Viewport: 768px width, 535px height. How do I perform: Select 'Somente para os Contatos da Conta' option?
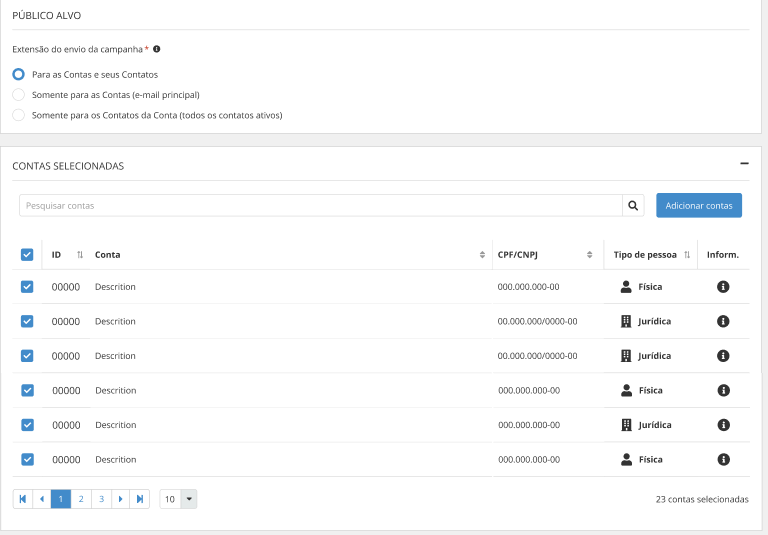pos(18,115)
